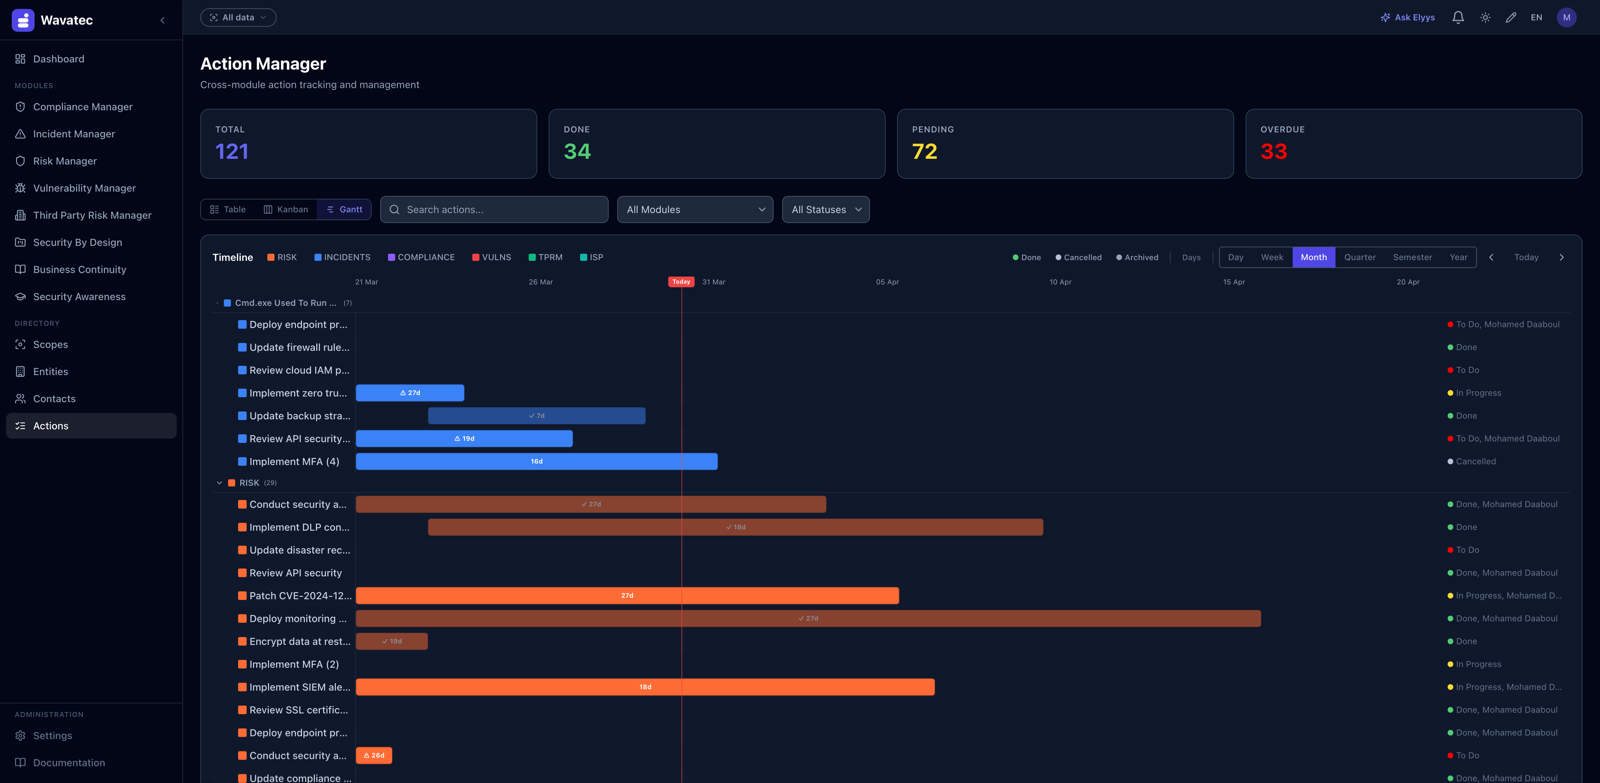
Task: Switch to Table view
Action: tap(228, 209)
